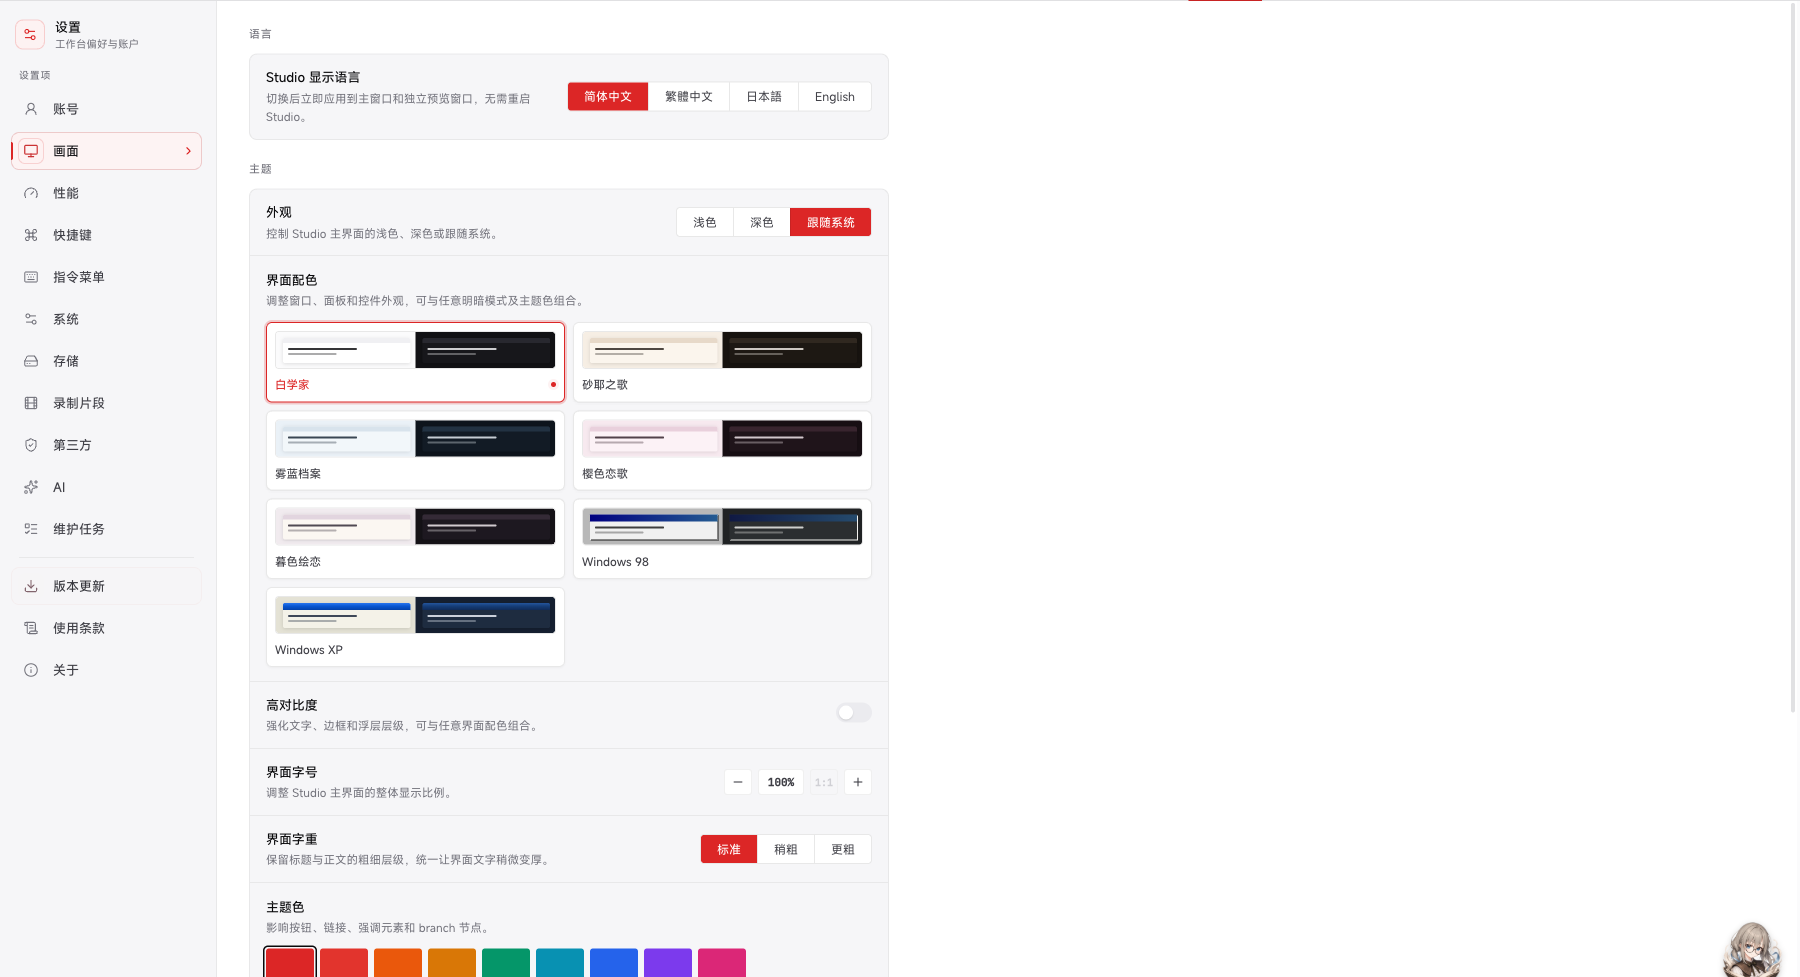Click the 使用条款 document icon

pyautogui.click(x=31, y=628)
